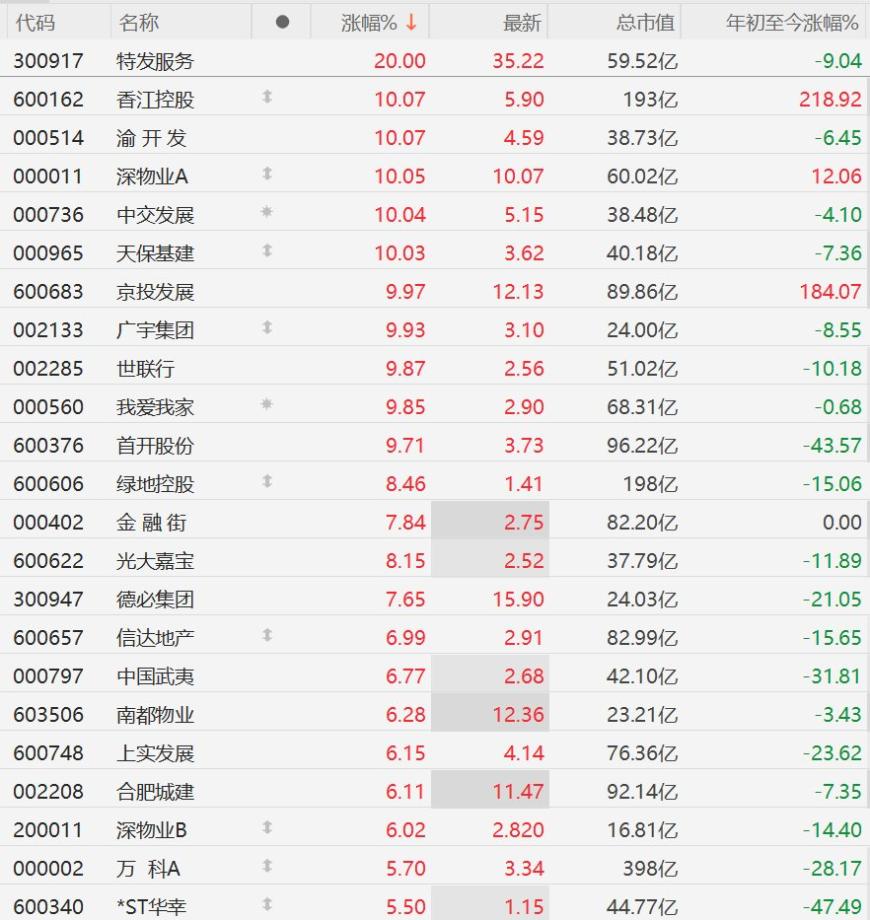Image resolution: width=870 pixels, height=920 pixels.
Task: Select stock code 600162
Action: tap(48, 99)
